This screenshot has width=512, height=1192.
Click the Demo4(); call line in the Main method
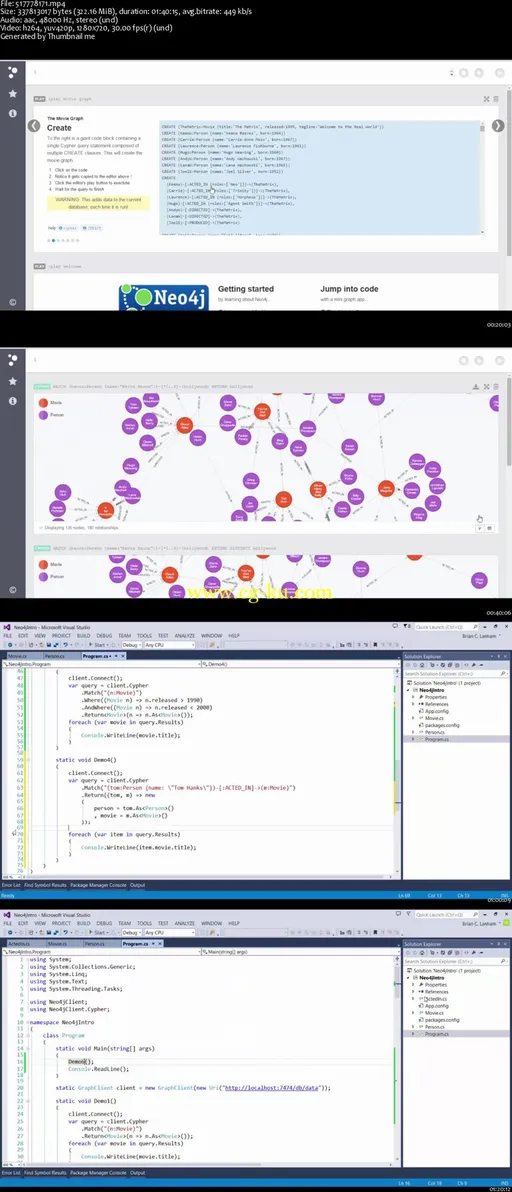click(x=81, y=1061)
